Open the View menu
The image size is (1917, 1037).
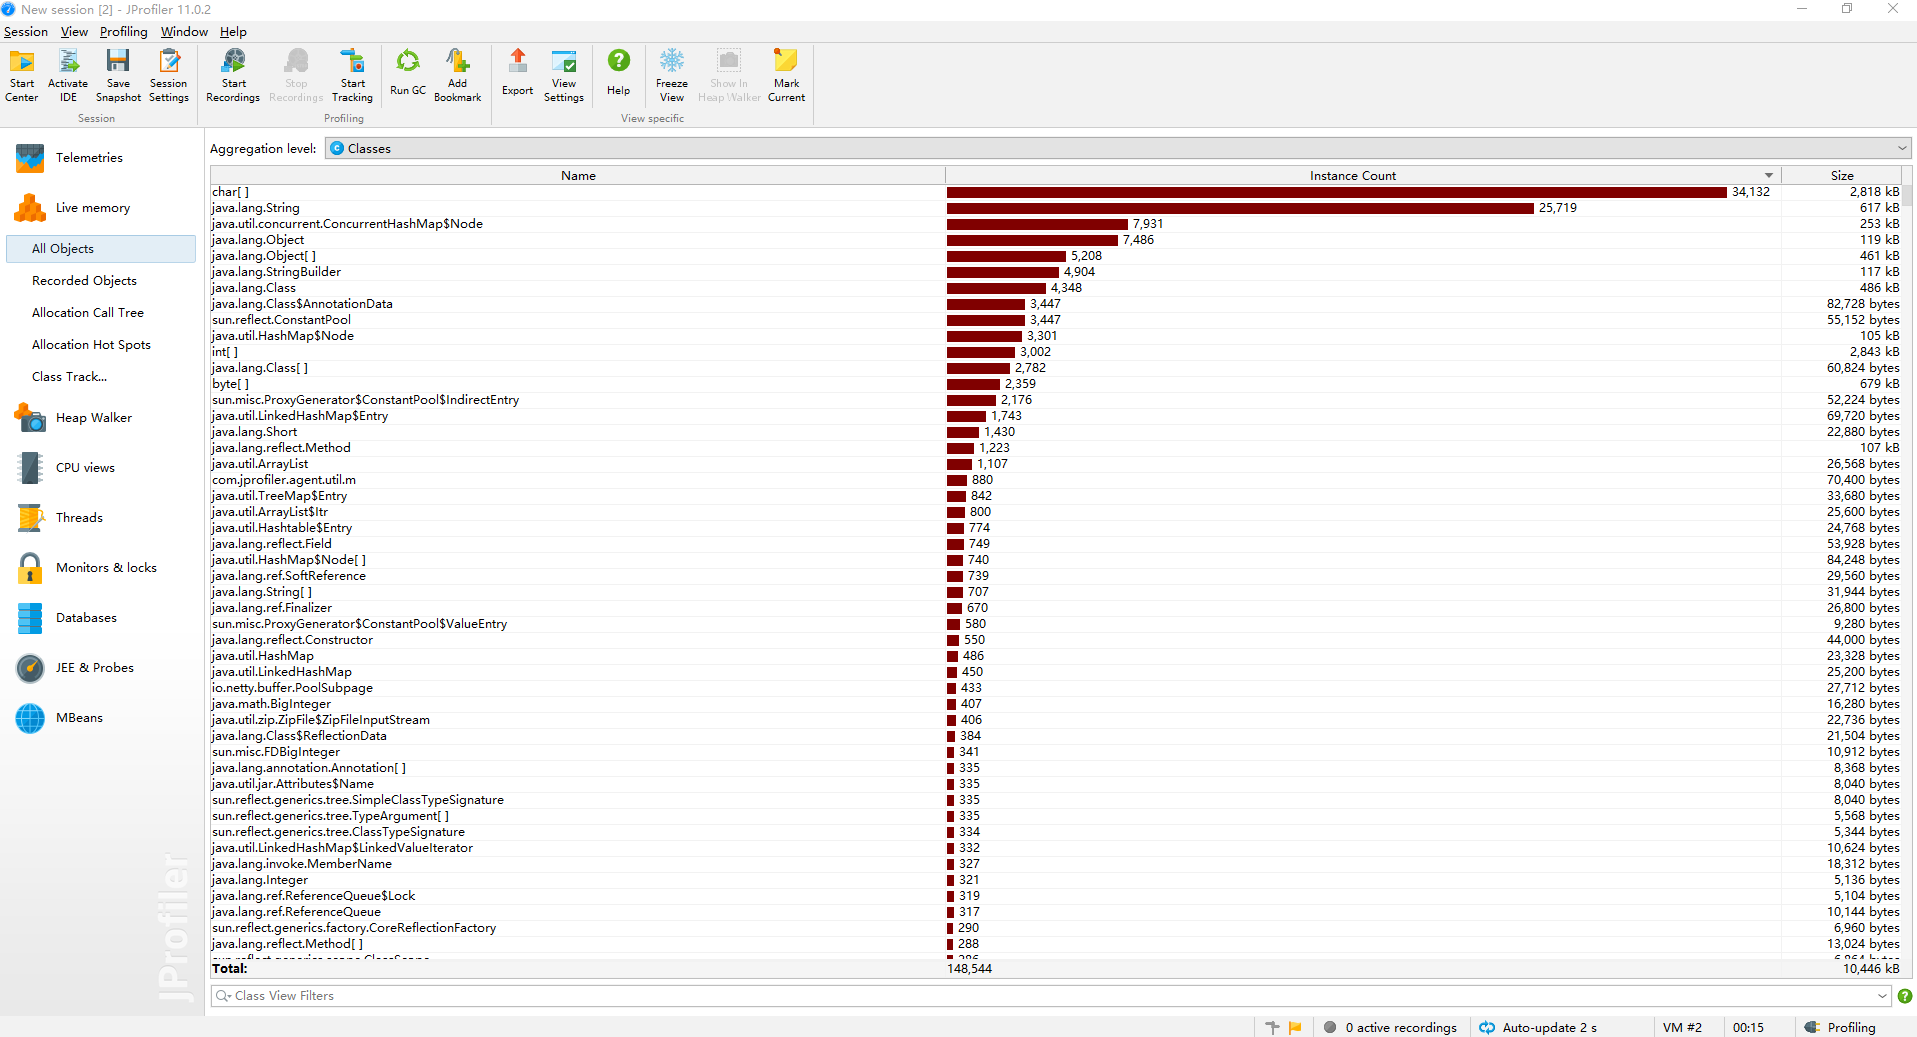(74, 32)
